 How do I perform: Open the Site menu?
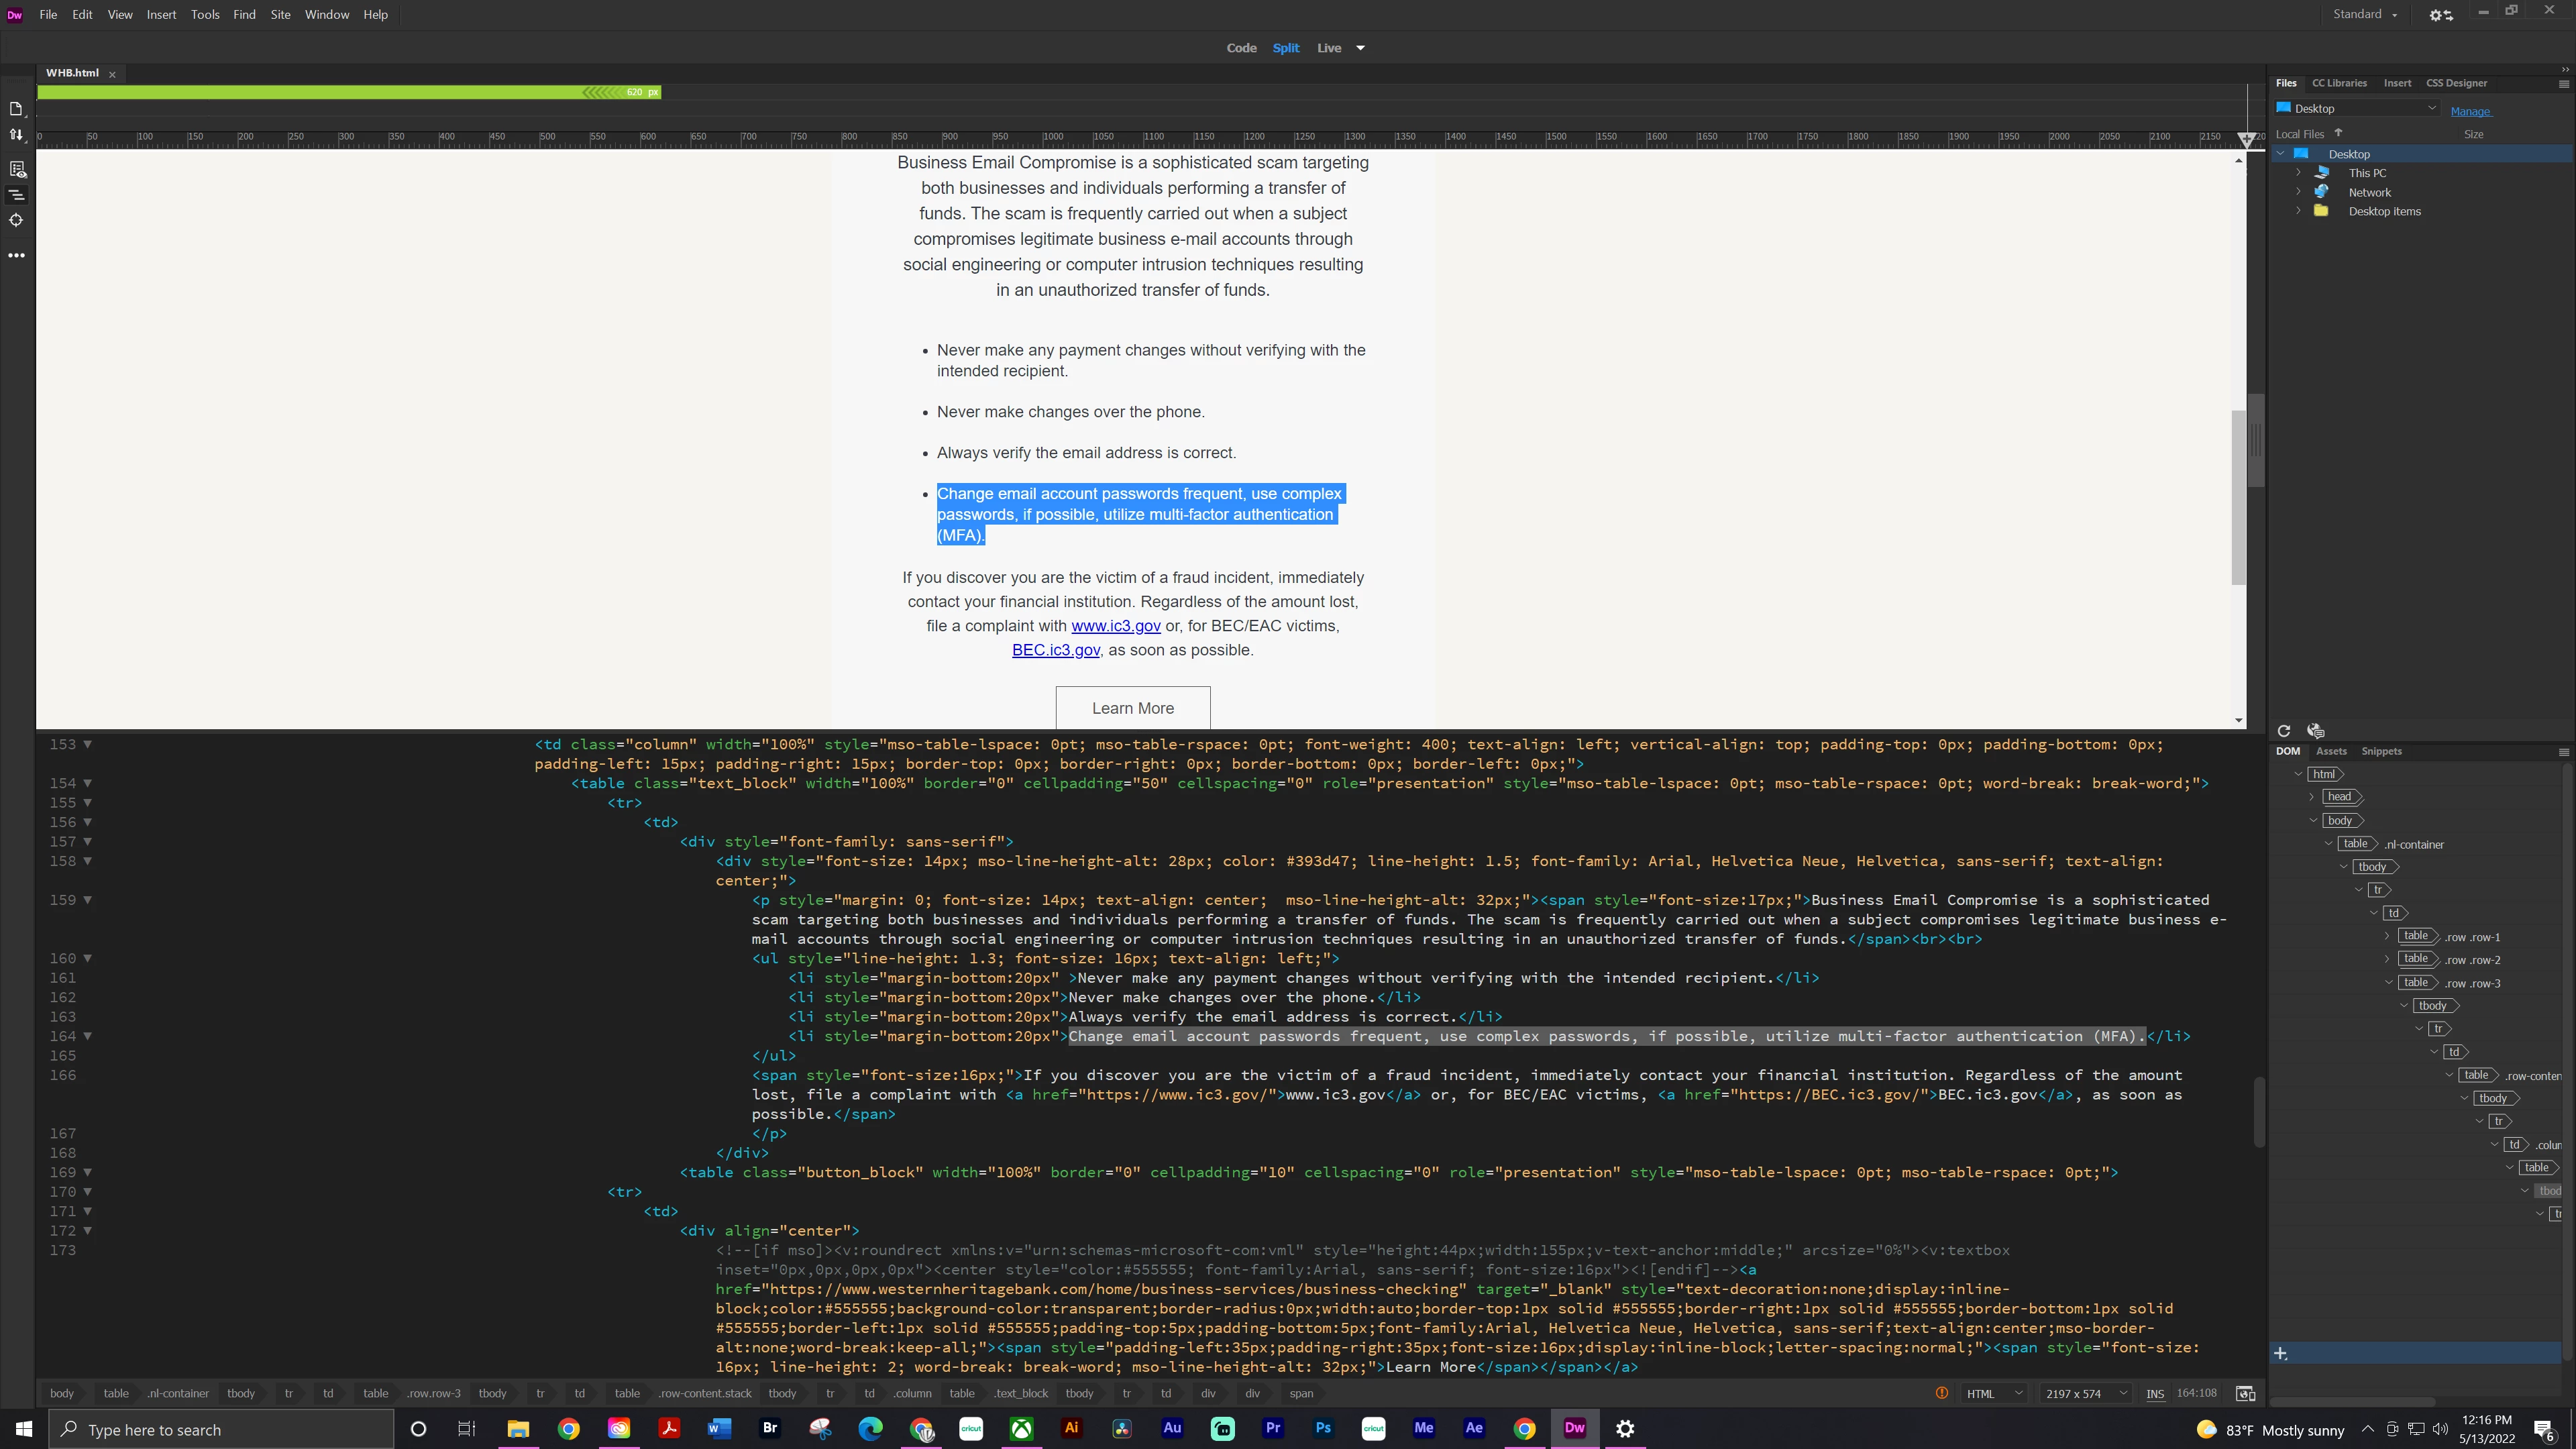point(280,15)
